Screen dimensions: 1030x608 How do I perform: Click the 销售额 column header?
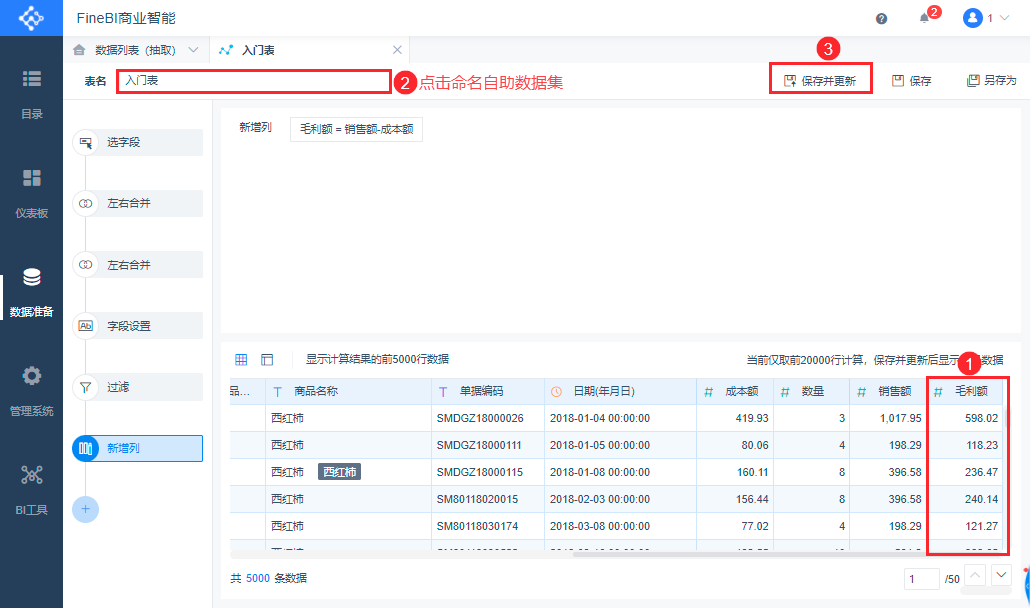point(888,391)
